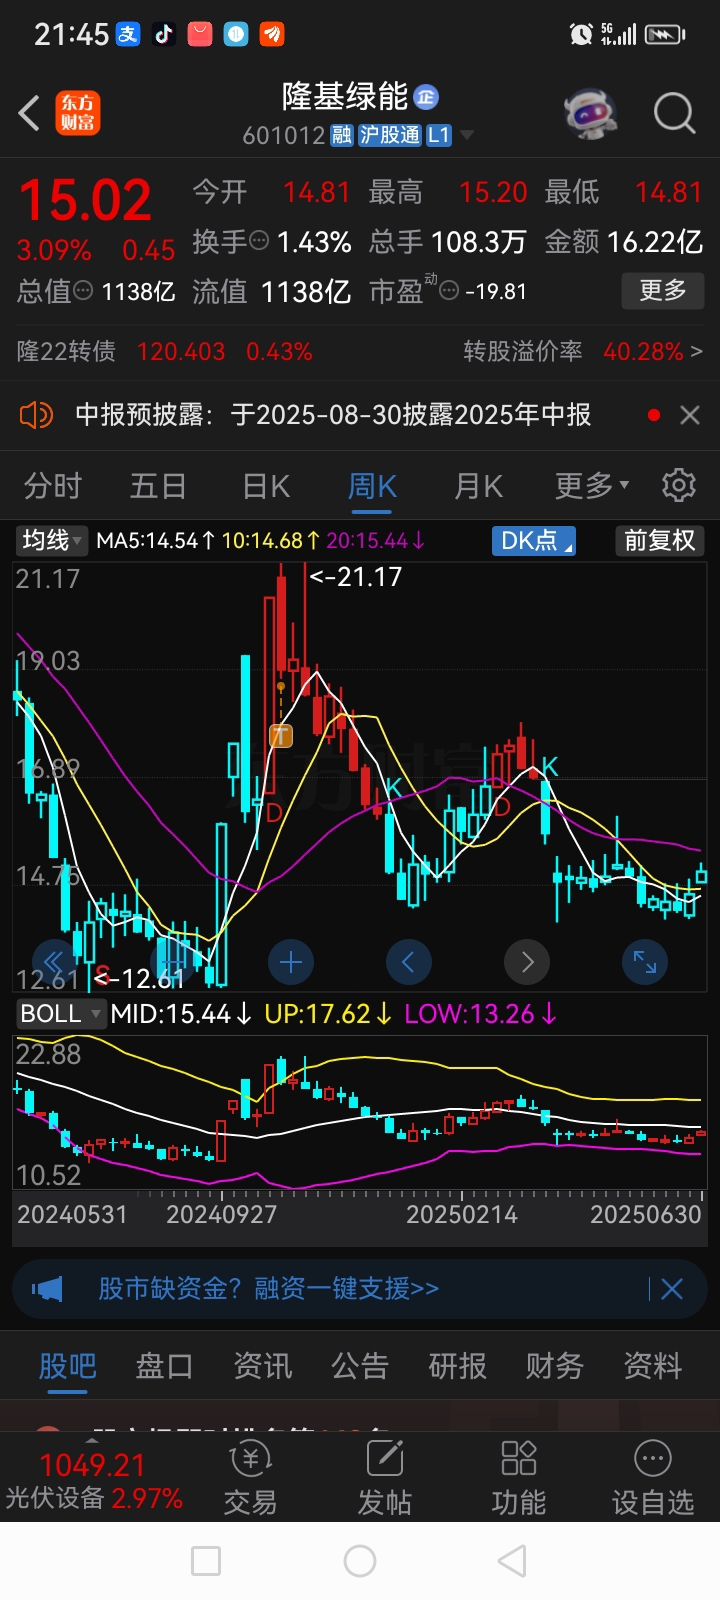This screenshot has height=1600, width=720.
Task: Tap the double-left fast rewind chart button
Action: (55, 962)
